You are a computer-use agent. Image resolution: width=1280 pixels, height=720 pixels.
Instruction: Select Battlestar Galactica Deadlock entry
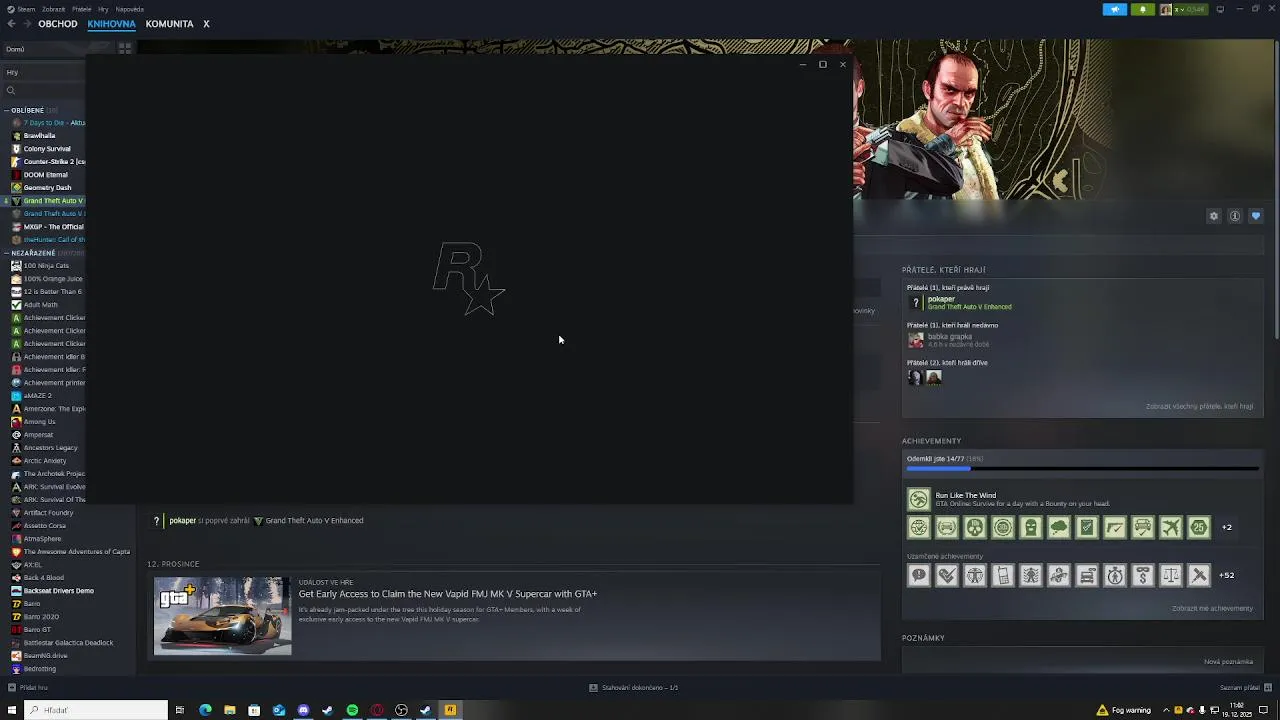(x=68, y=643)
